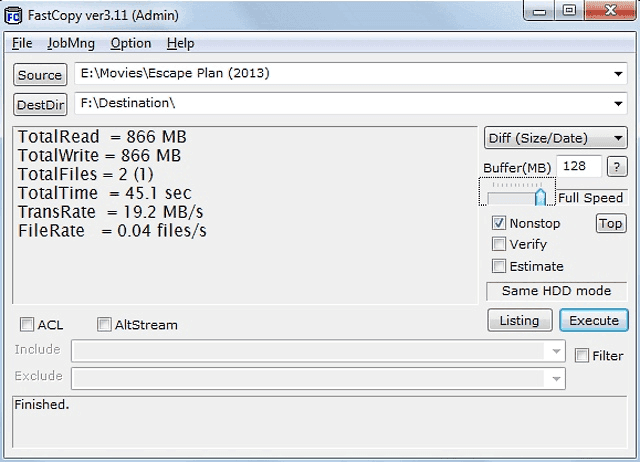Expand the DestDir path history dropdown arrow
The width and height of the screenshot is (640, 462).
coord(619,103)
